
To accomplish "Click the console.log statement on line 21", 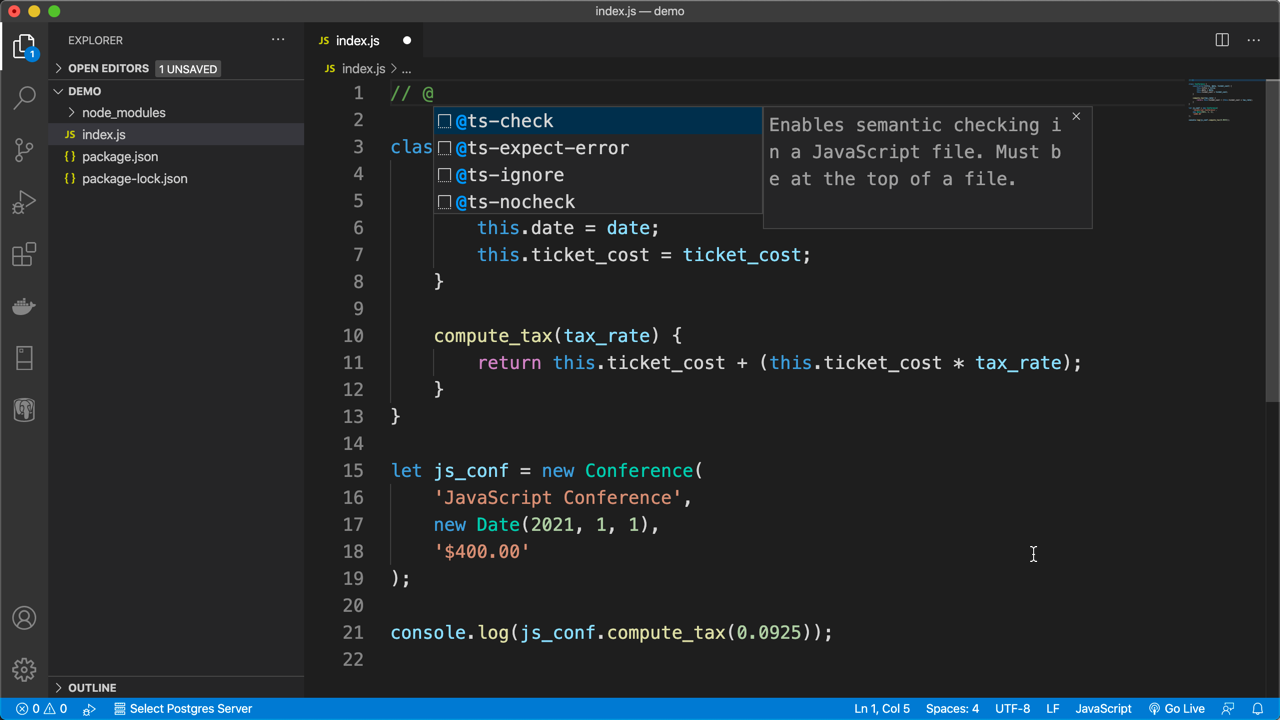I will 611,633.
